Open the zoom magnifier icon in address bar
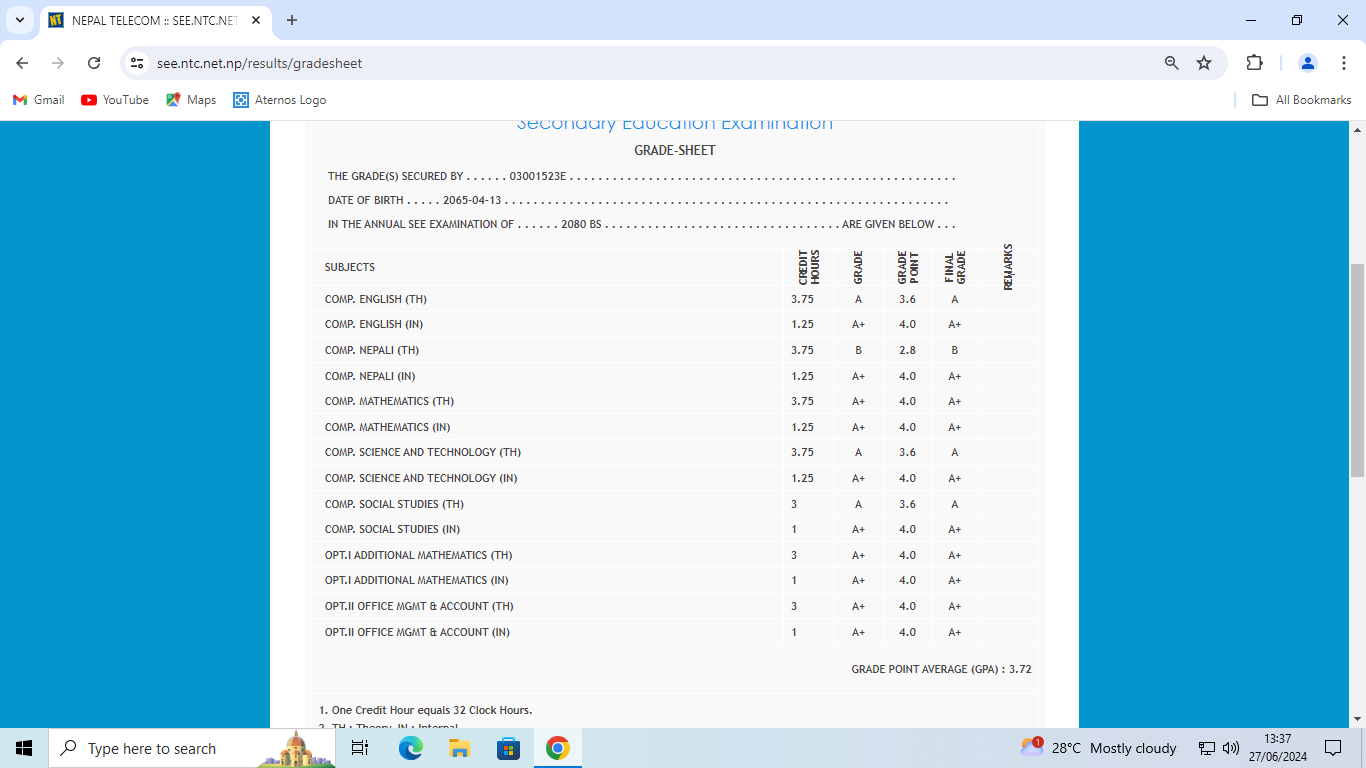Viewport: 1366px width, 768px height. click(x=1172, y=63)
